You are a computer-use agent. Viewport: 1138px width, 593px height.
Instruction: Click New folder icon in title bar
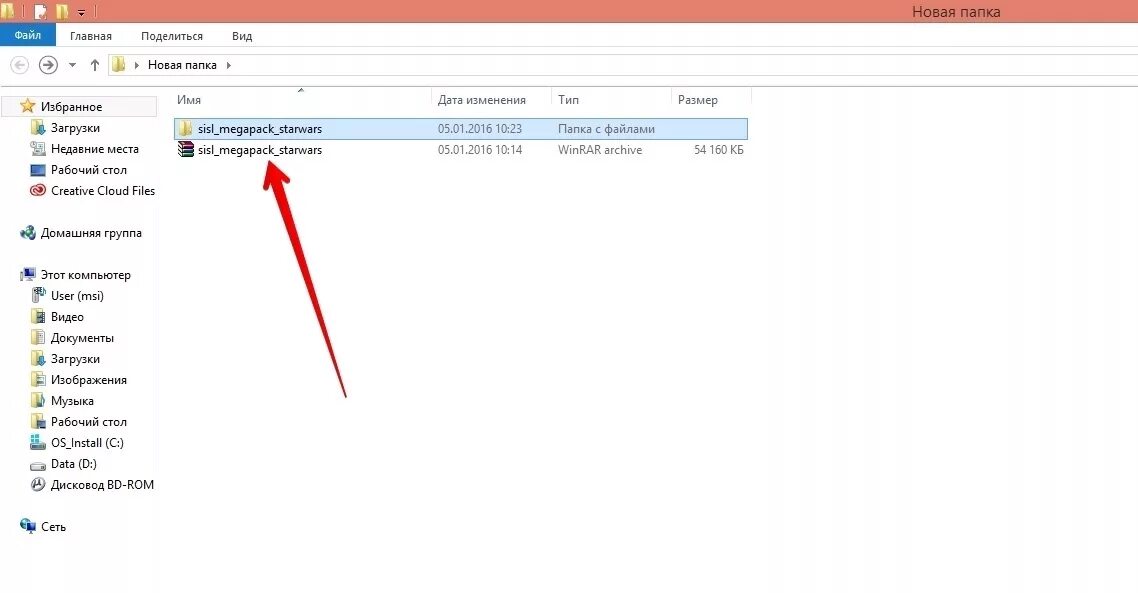(62, 12)
